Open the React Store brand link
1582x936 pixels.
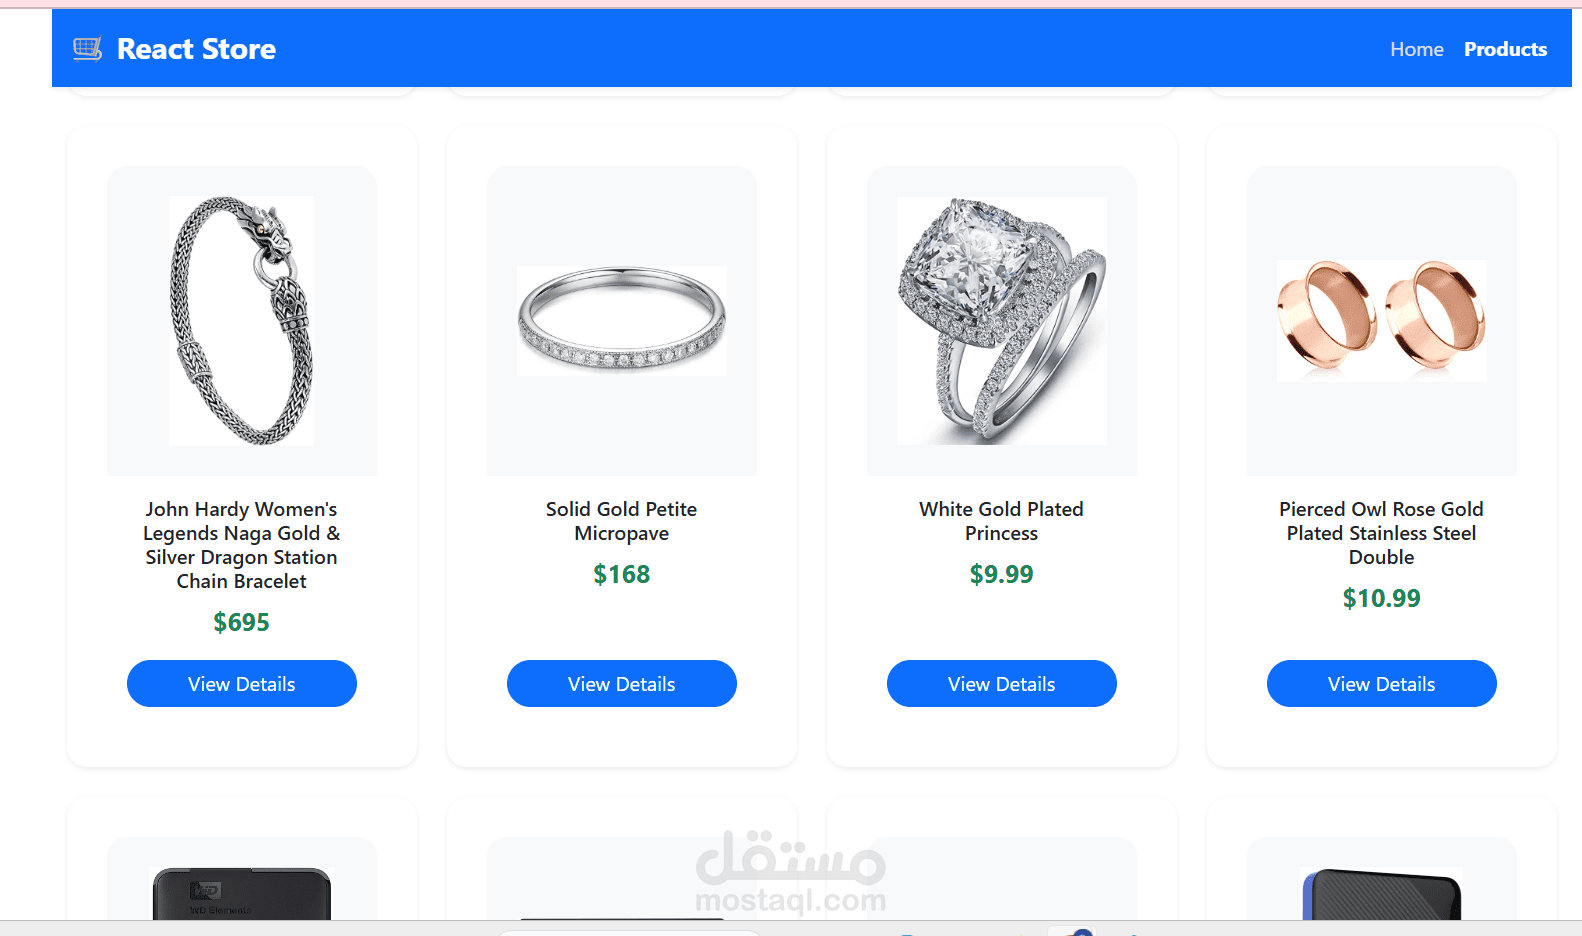click(x=175, y=49)
